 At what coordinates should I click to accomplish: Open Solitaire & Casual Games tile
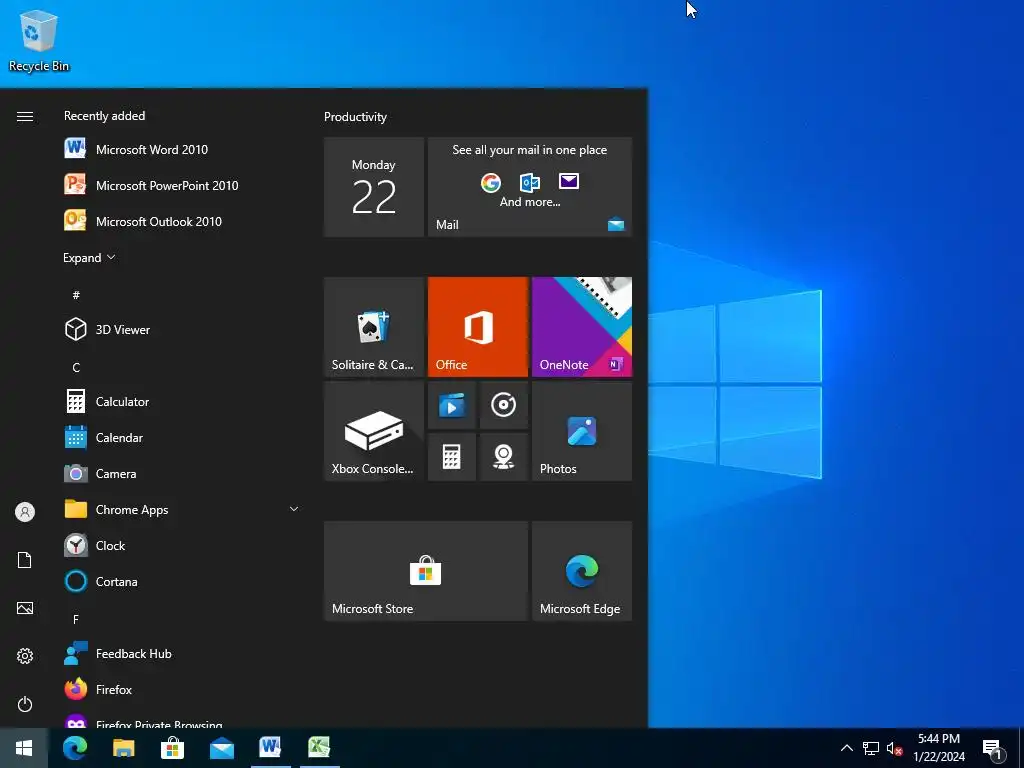click(x=374, y=327)
